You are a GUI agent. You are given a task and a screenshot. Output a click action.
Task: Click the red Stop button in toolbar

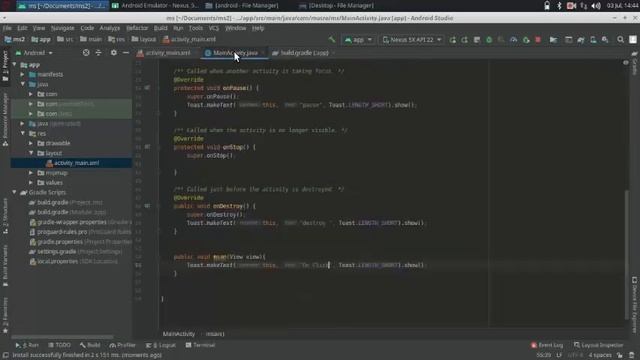[x=538, y=40]
